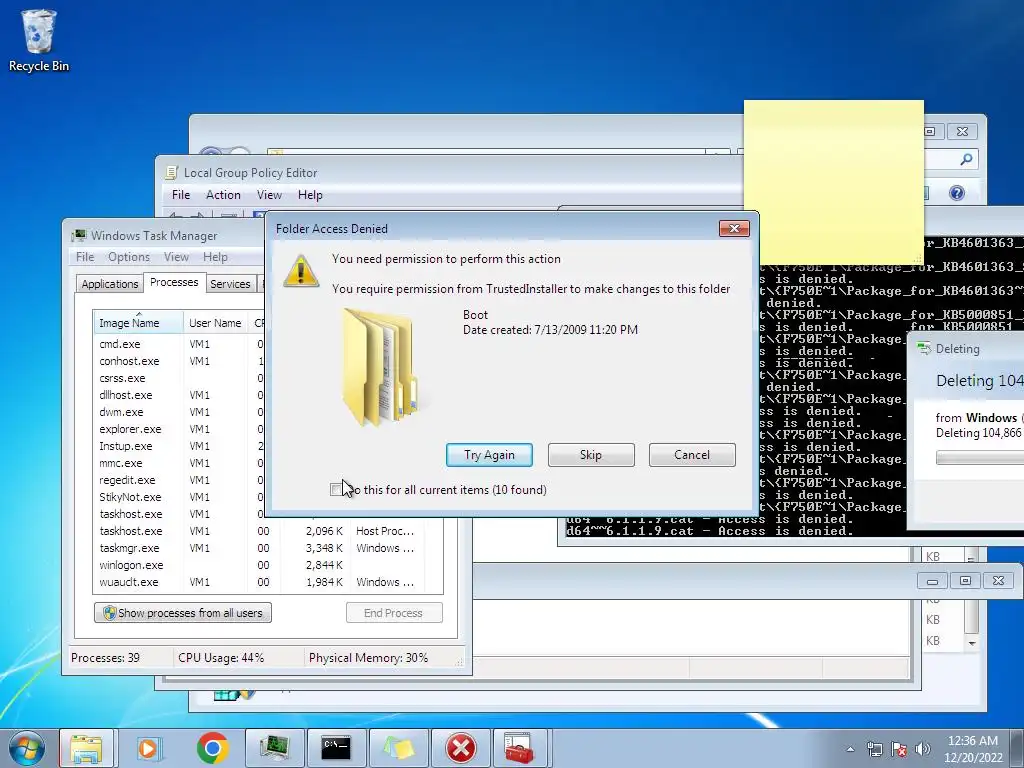Select conhost.exe process row
Image resolution: width=1024 pixels, height=768 pixels.
tap(180, 361)
